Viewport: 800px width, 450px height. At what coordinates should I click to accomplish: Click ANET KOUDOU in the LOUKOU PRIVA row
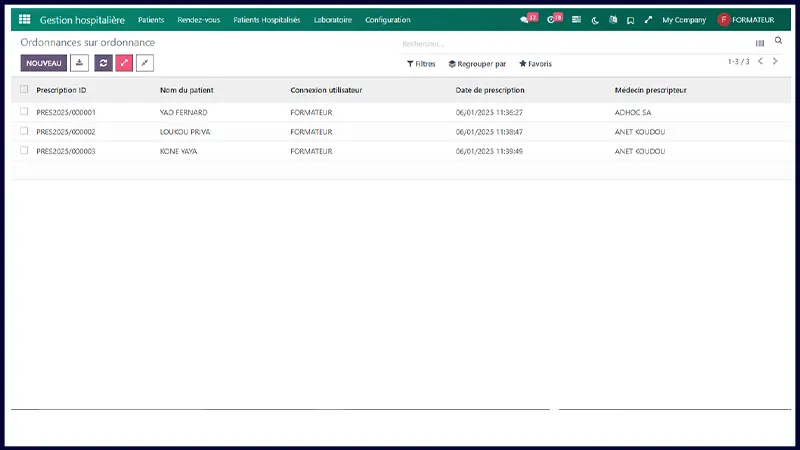point(640,132)
